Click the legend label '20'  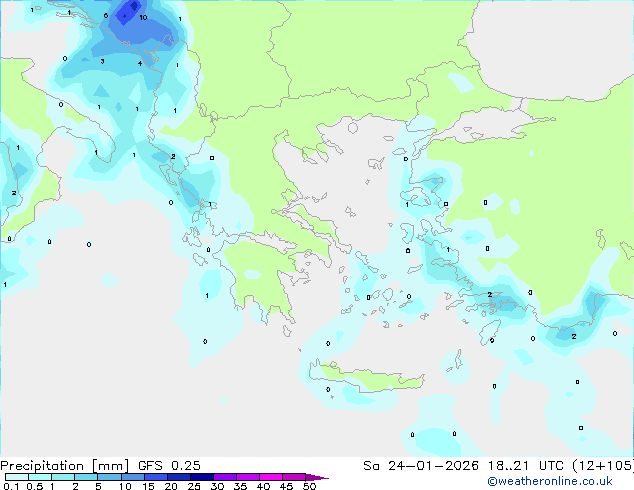click(x=171, y=486)
